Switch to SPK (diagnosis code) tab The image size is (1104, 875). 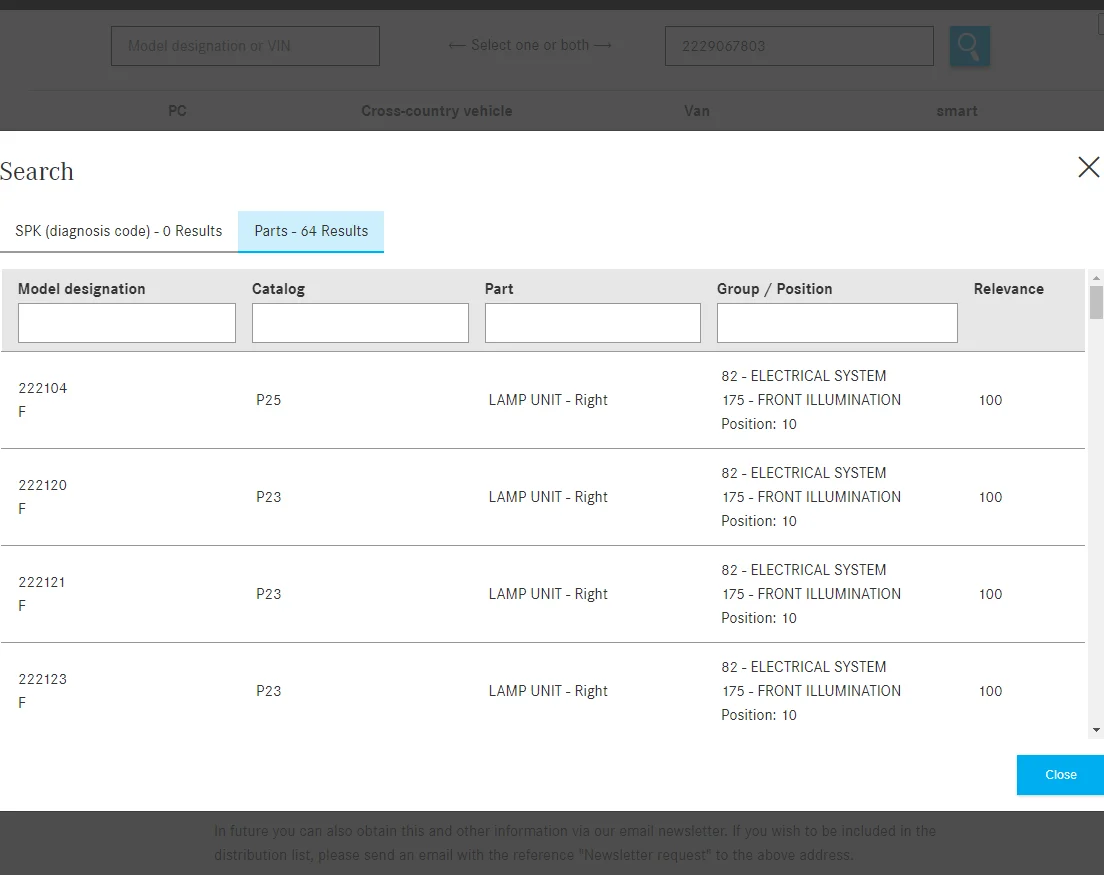coord(118,231)
